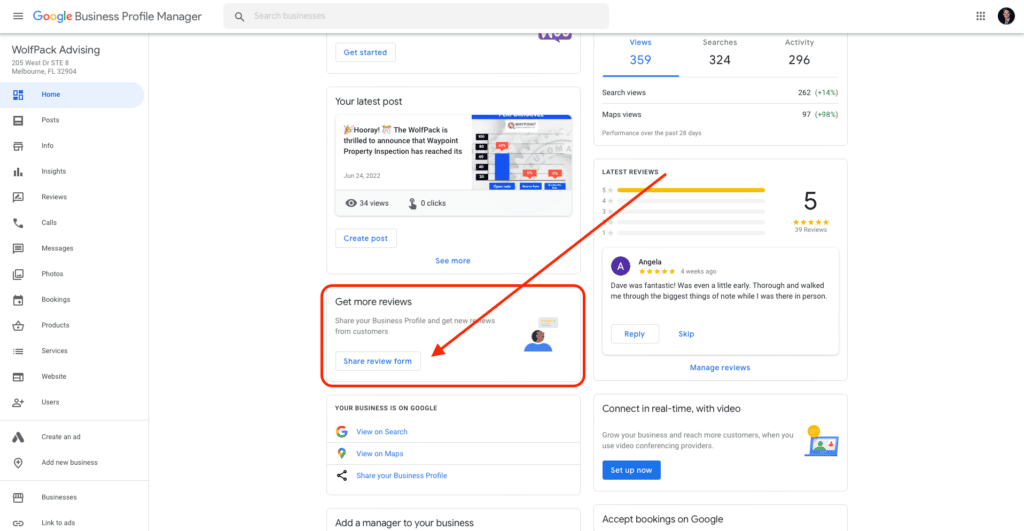Click the 0 clicks pointer icon
The height and width of the screenshot is (531, 1024).
412,203
